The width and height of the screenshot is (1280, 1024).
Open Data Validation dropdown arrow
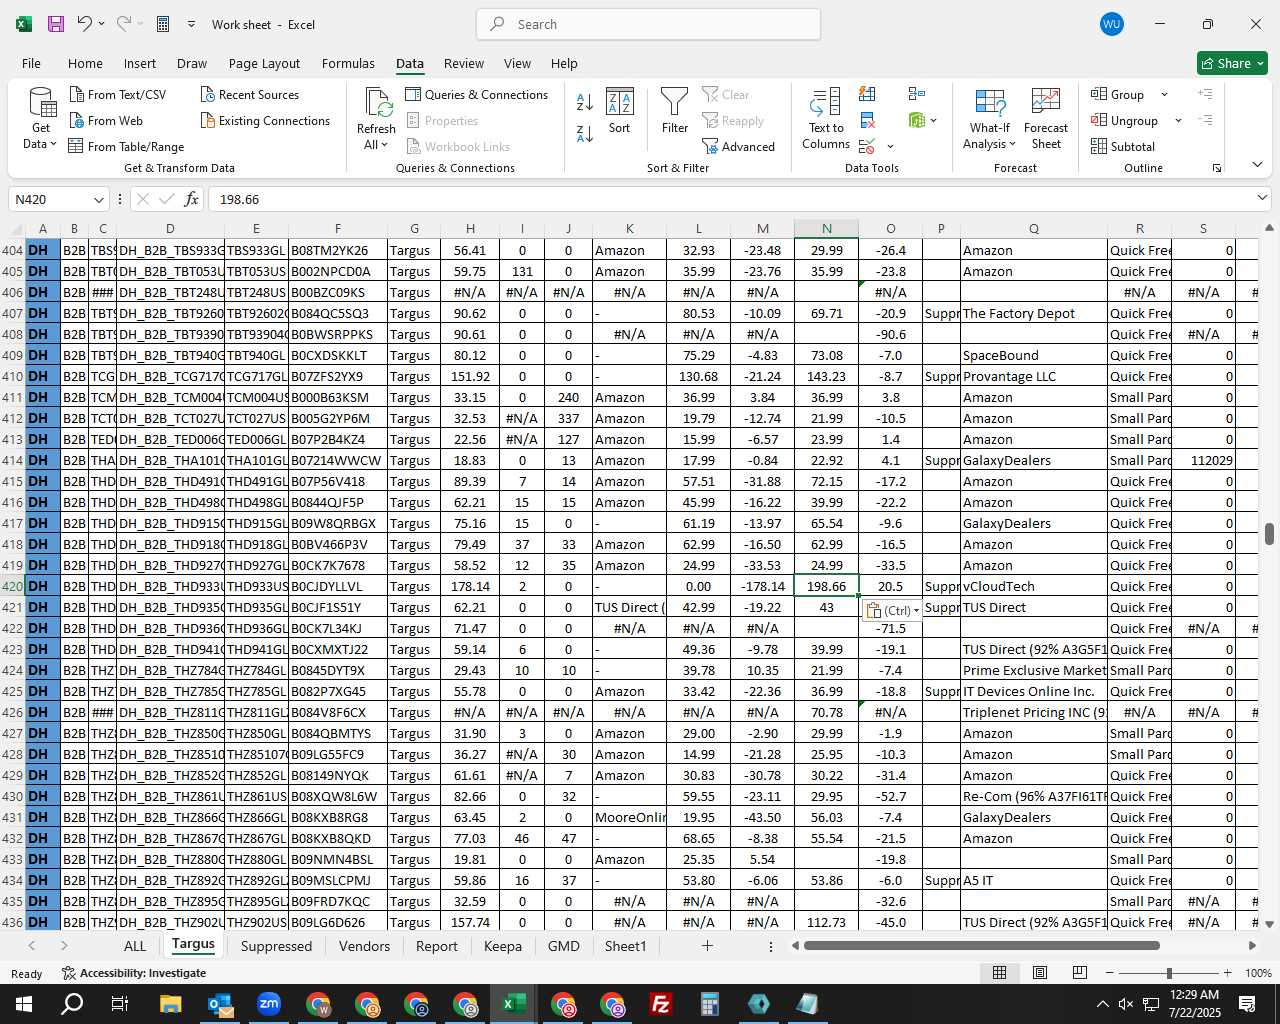(x=890, y=147)
